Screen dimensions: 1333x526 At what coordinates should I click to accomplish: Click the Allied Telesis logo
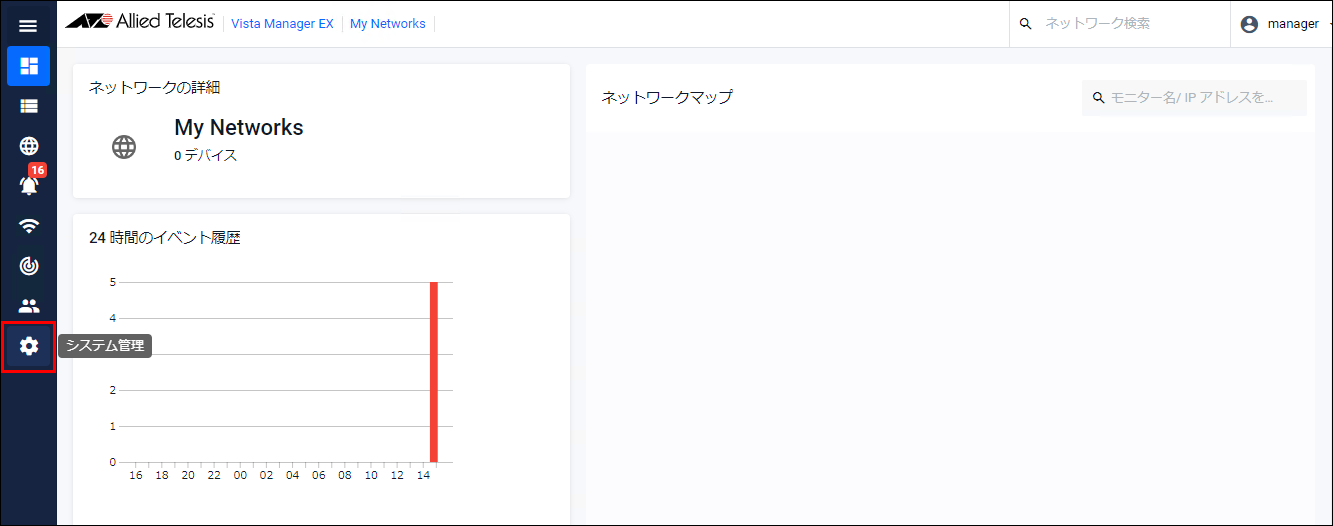coord(139,22)
